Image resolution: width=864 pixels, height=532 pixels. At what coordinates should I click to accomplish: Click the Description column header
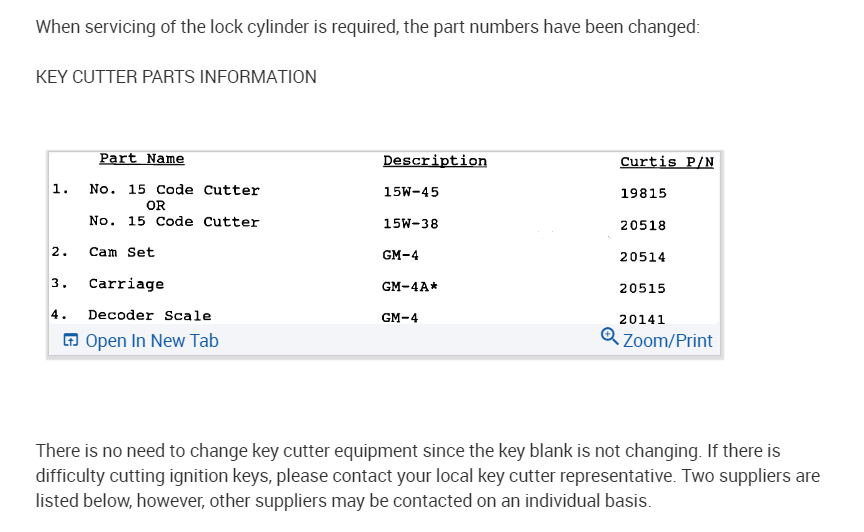click(434, 161)
